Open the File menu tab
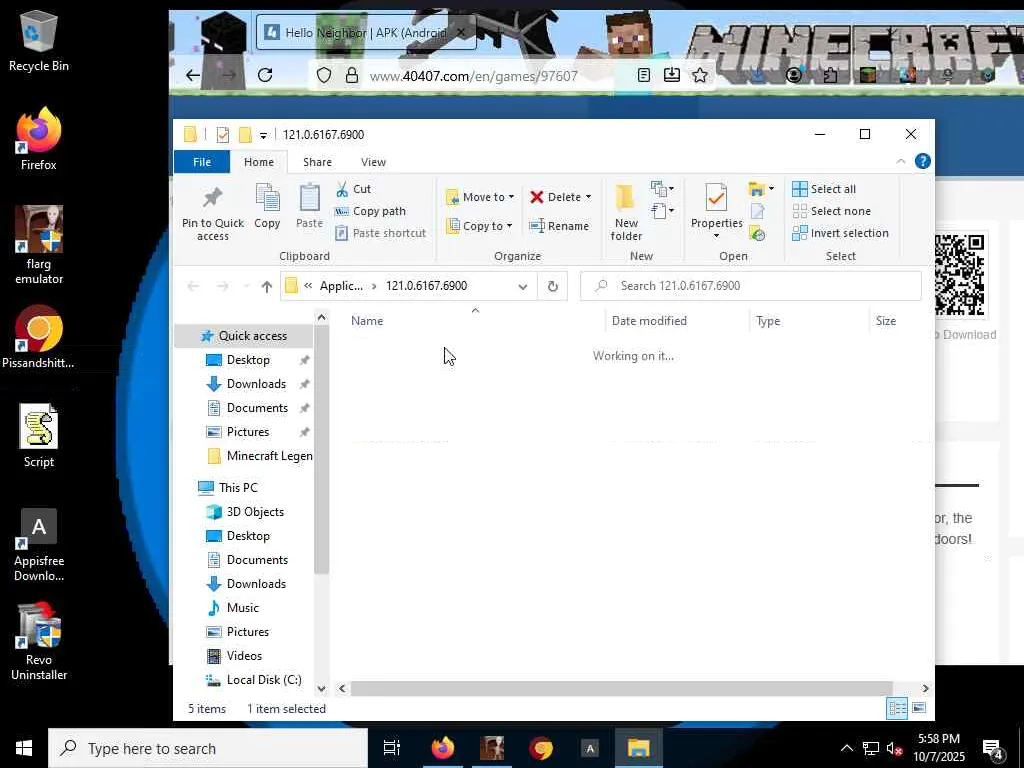 202,162
